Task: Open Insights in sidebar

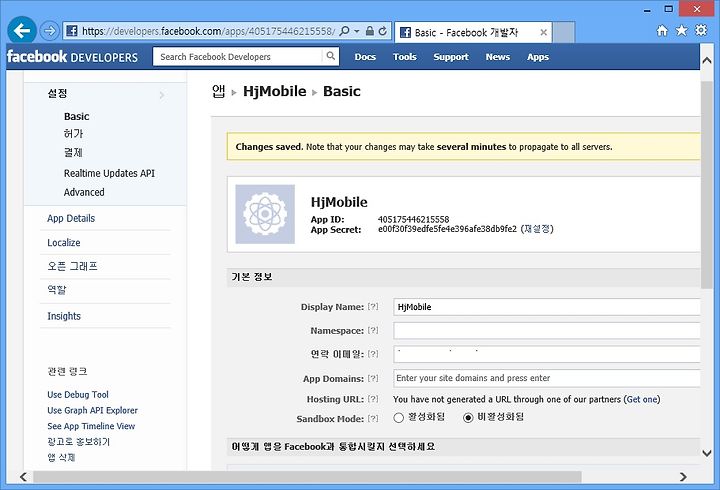Action: pyautogui.click(x=64, y=316)
